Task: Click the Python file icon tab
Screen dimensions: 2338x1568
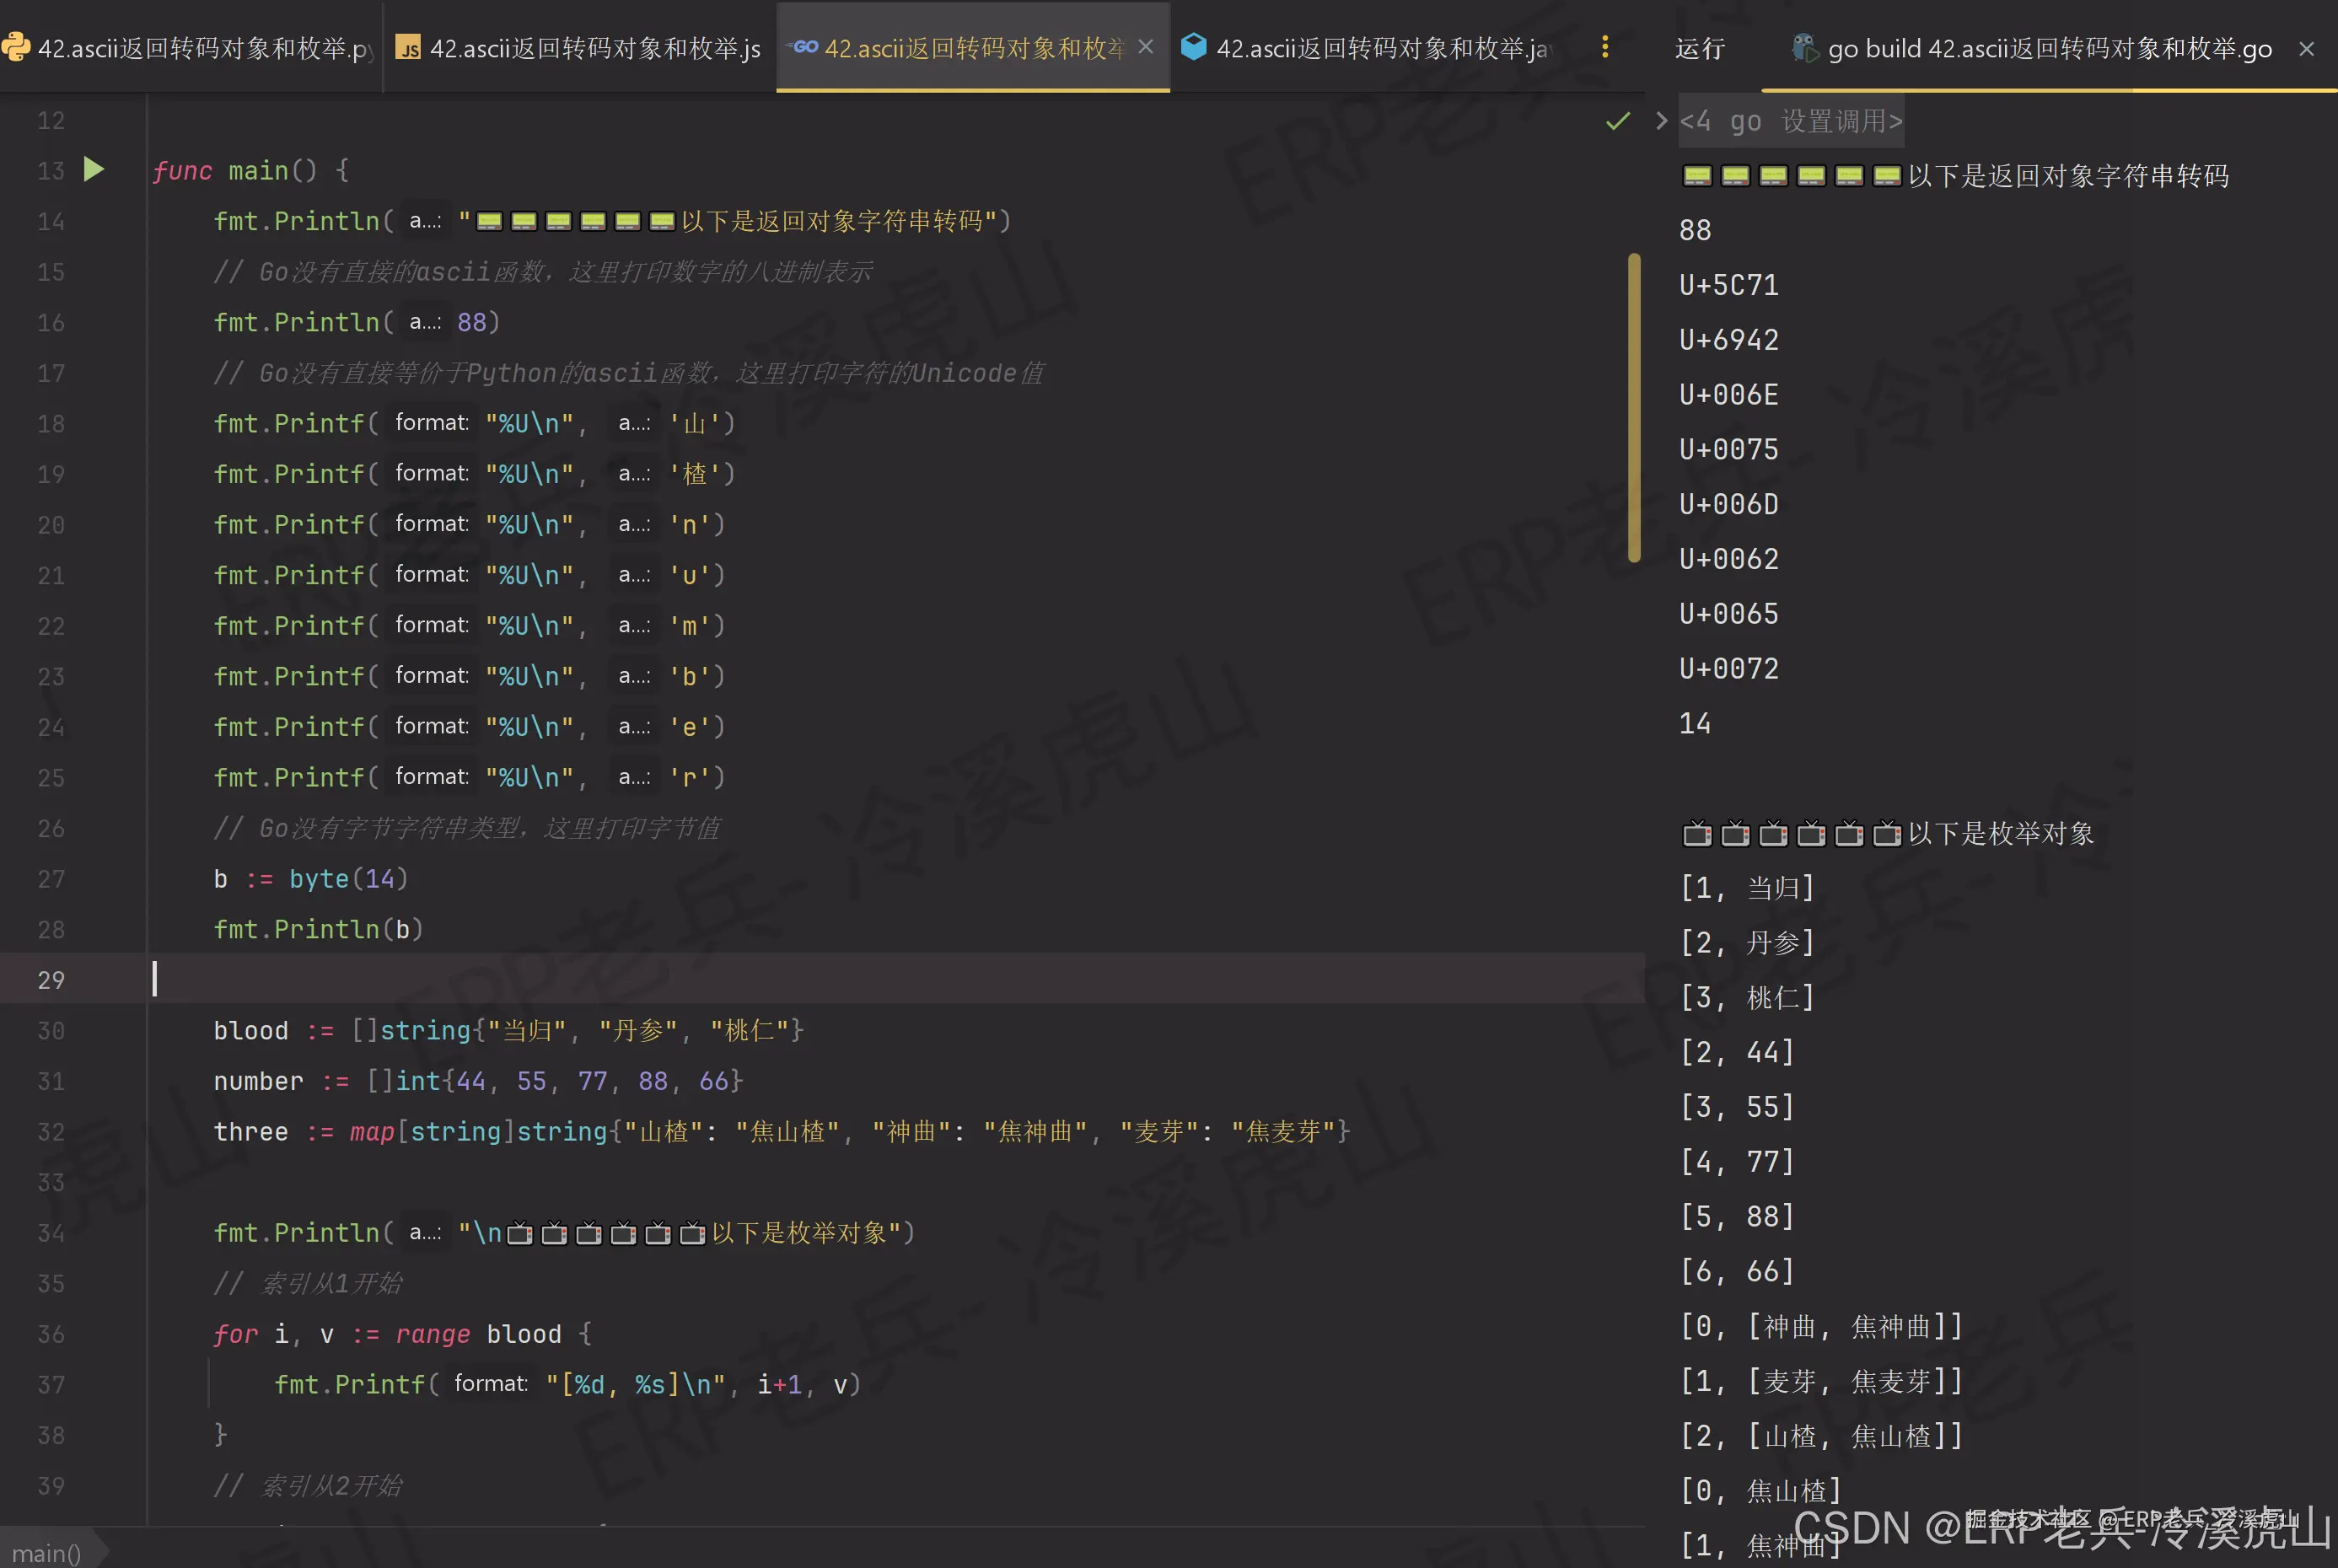Action: pos(16,47)
